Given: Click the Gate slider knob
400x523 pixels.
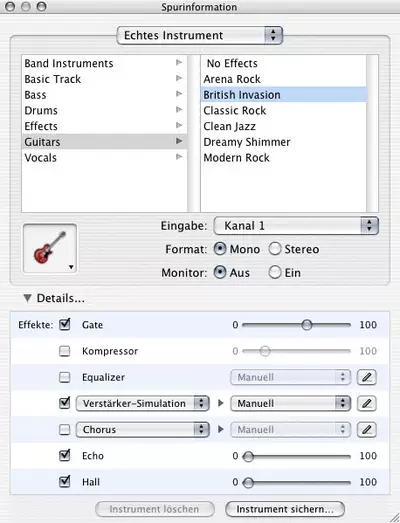Looking at the screenshot, I should click(x=307, y=325).
